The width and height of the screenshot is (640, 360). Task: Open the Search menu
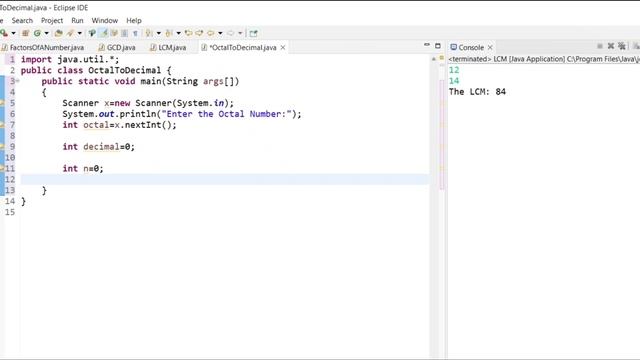(x=22, y=20)
